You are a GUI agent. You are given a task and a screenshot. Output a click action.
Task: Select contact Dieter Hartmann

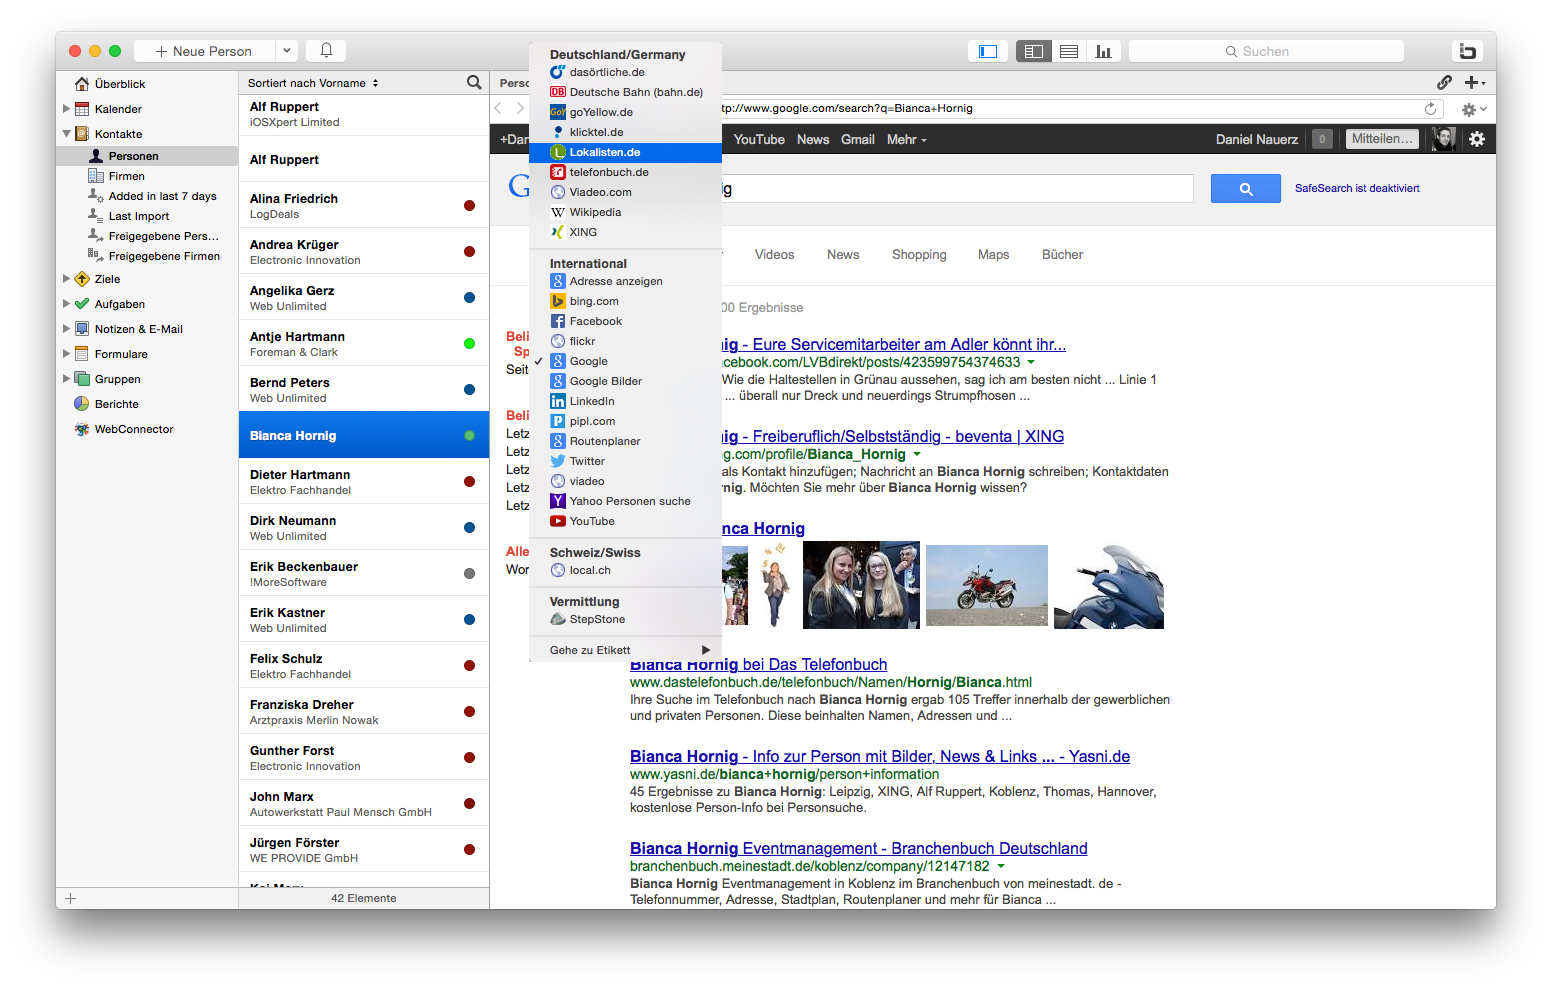pyautogui.click(x=364, y=481)
